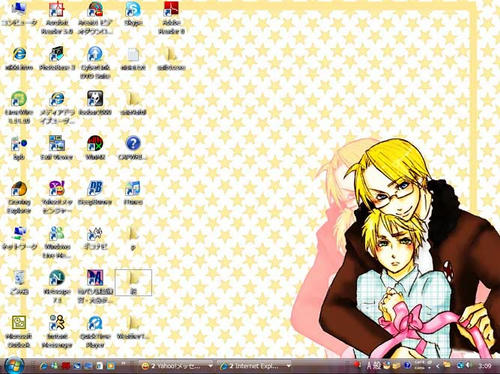500x374 pixels.
Task: Open the Windows Start orb
Action: tap(13, 365)
